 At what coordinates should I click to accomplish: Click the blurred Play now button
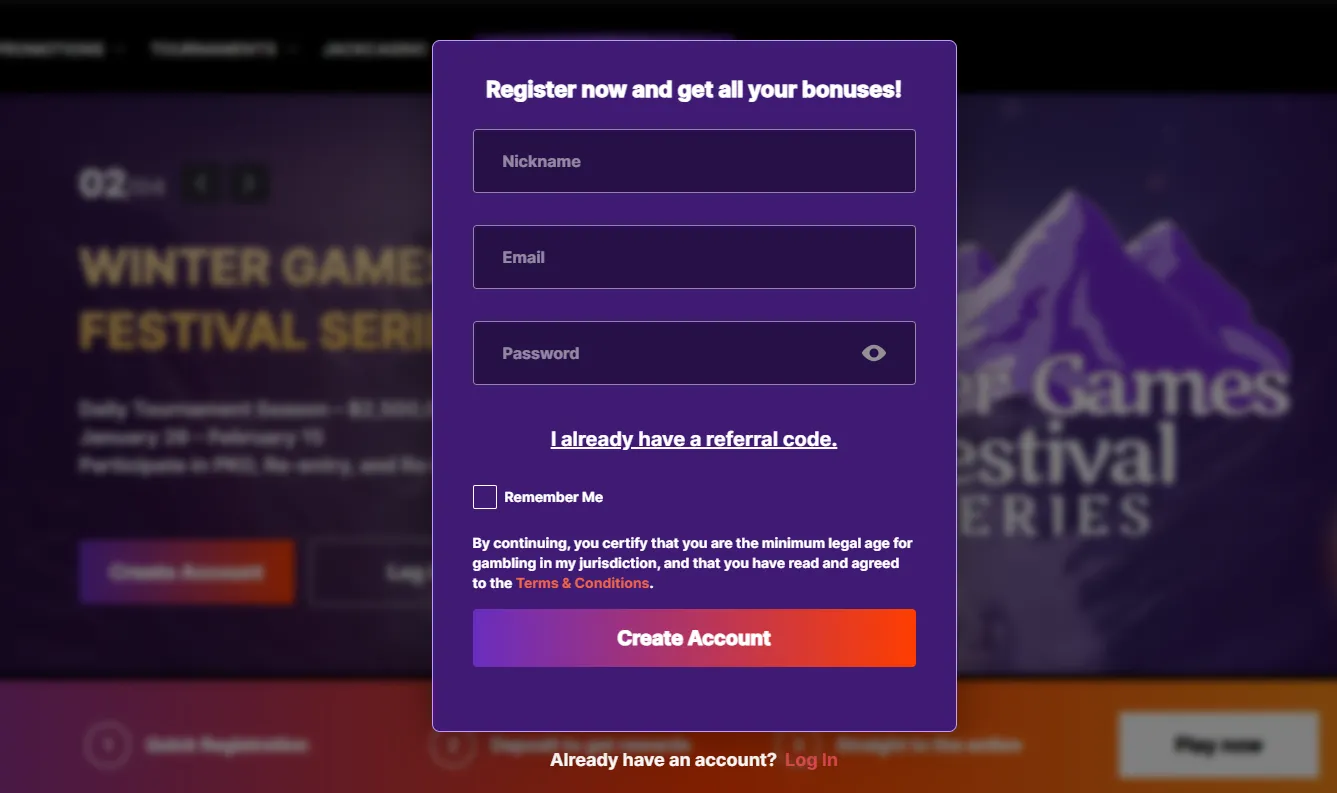[1219, 745]
